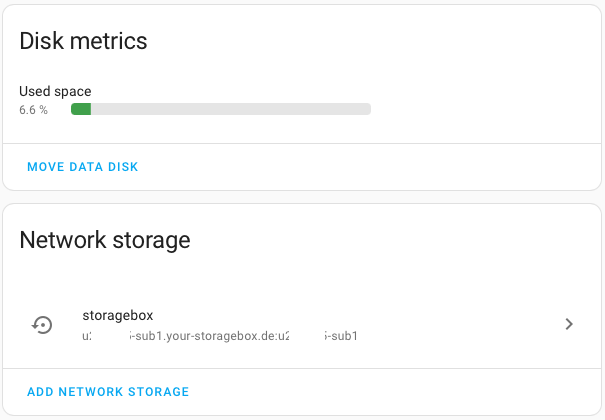Click ADD NETWORK STORAGE

click(108, 392)
